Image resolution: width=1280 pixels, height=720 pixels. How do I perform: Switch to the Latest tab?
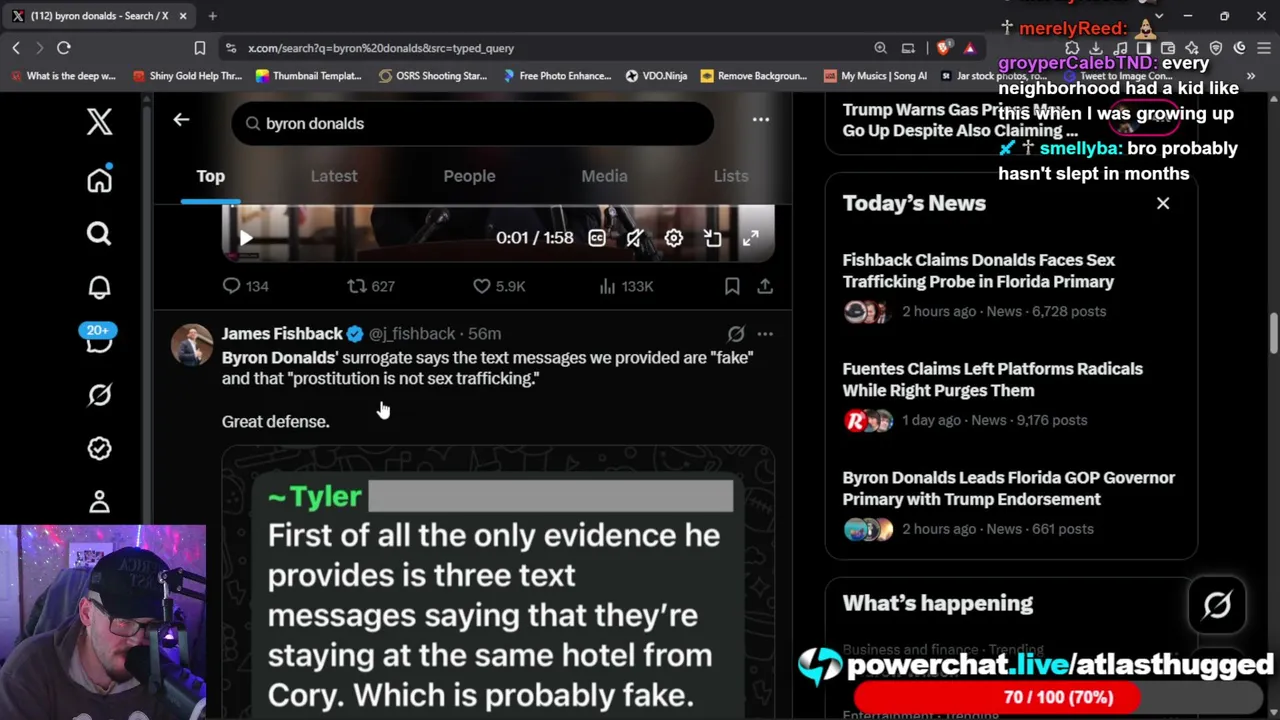[334, 176]
